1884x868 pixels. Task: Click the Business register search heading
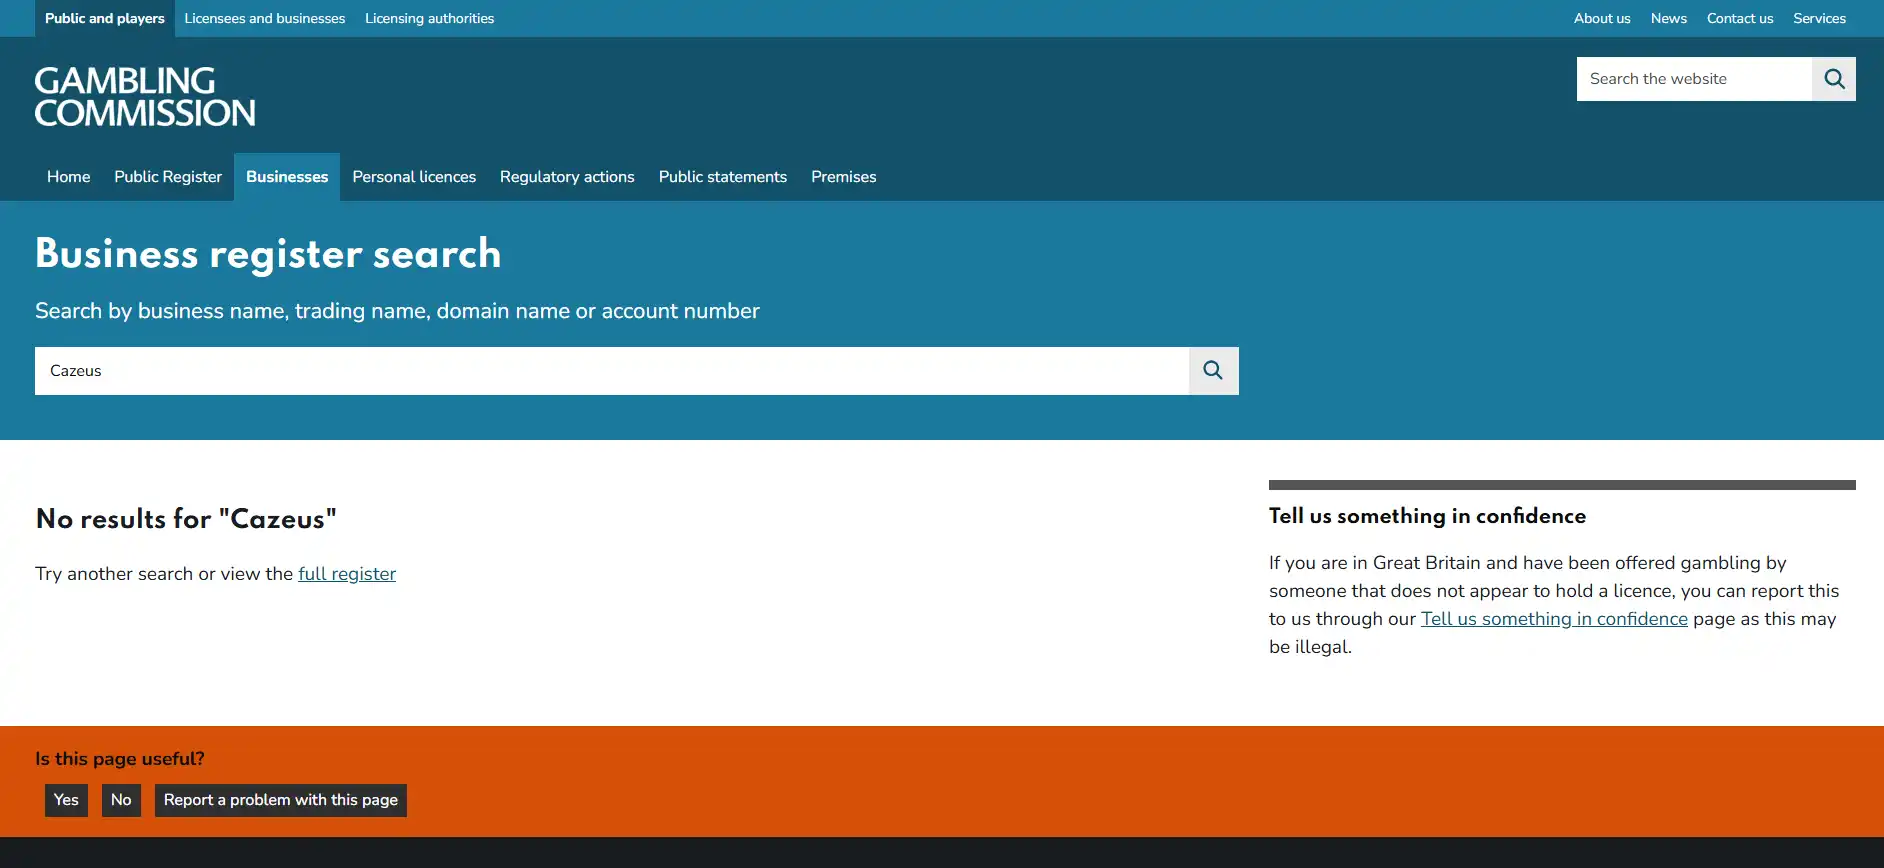pos(268,254)
